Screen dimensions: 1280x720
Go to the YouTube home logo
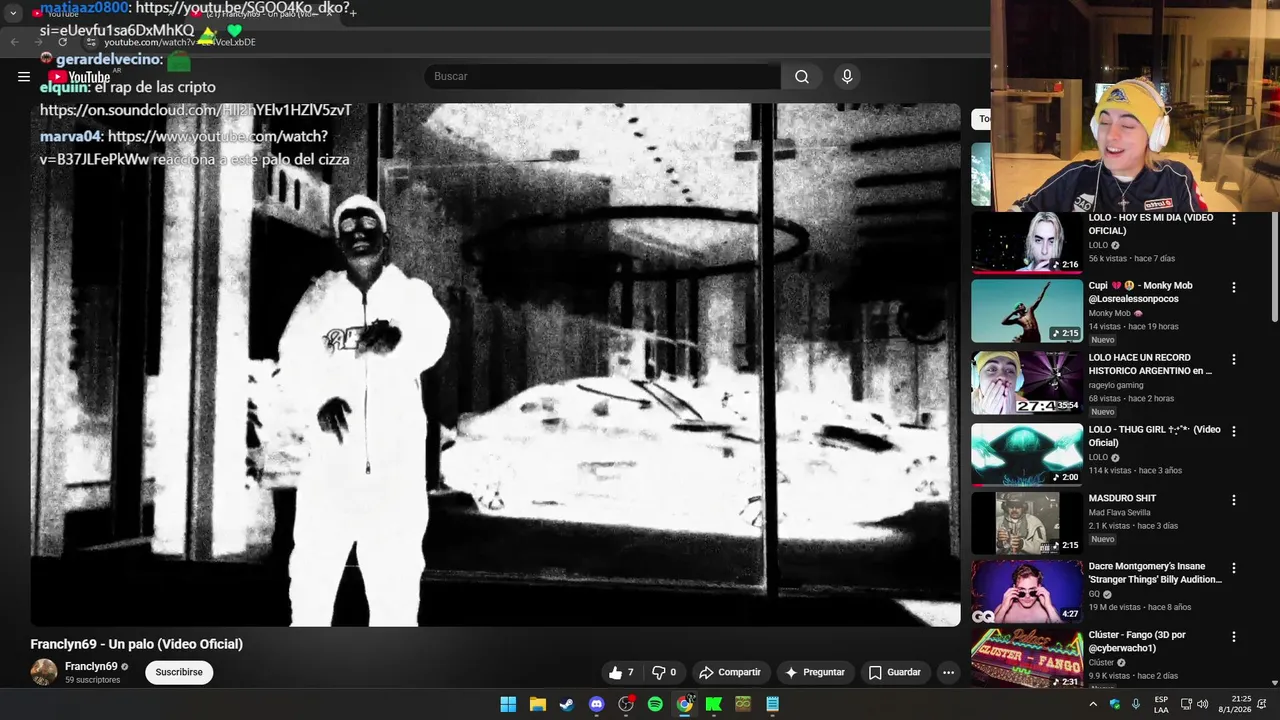point(79,77)
